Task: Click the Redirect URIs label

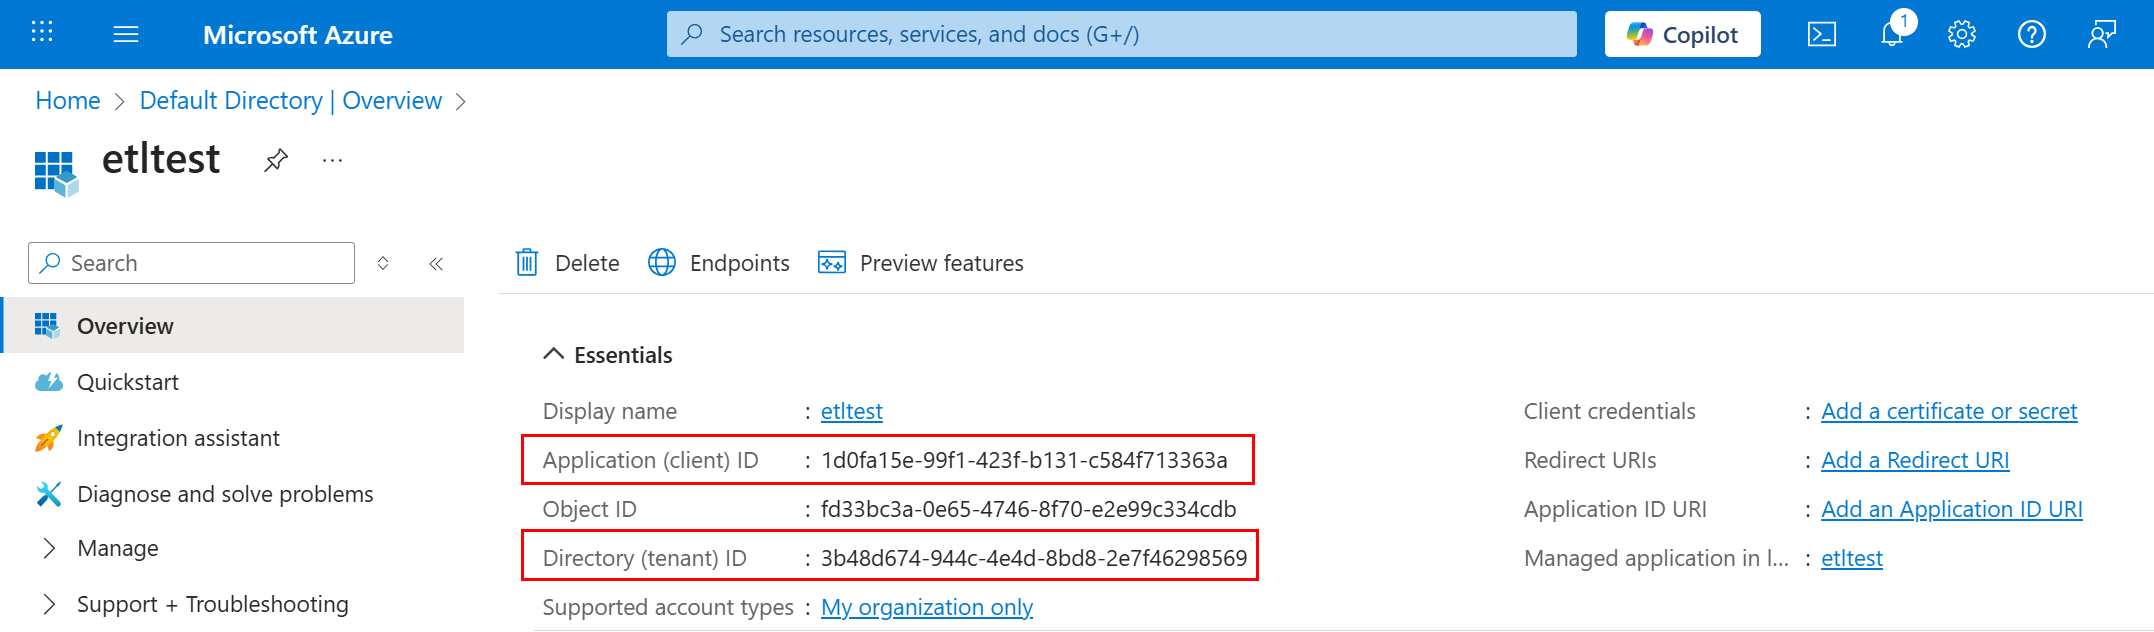Action: coord(1590,460)
